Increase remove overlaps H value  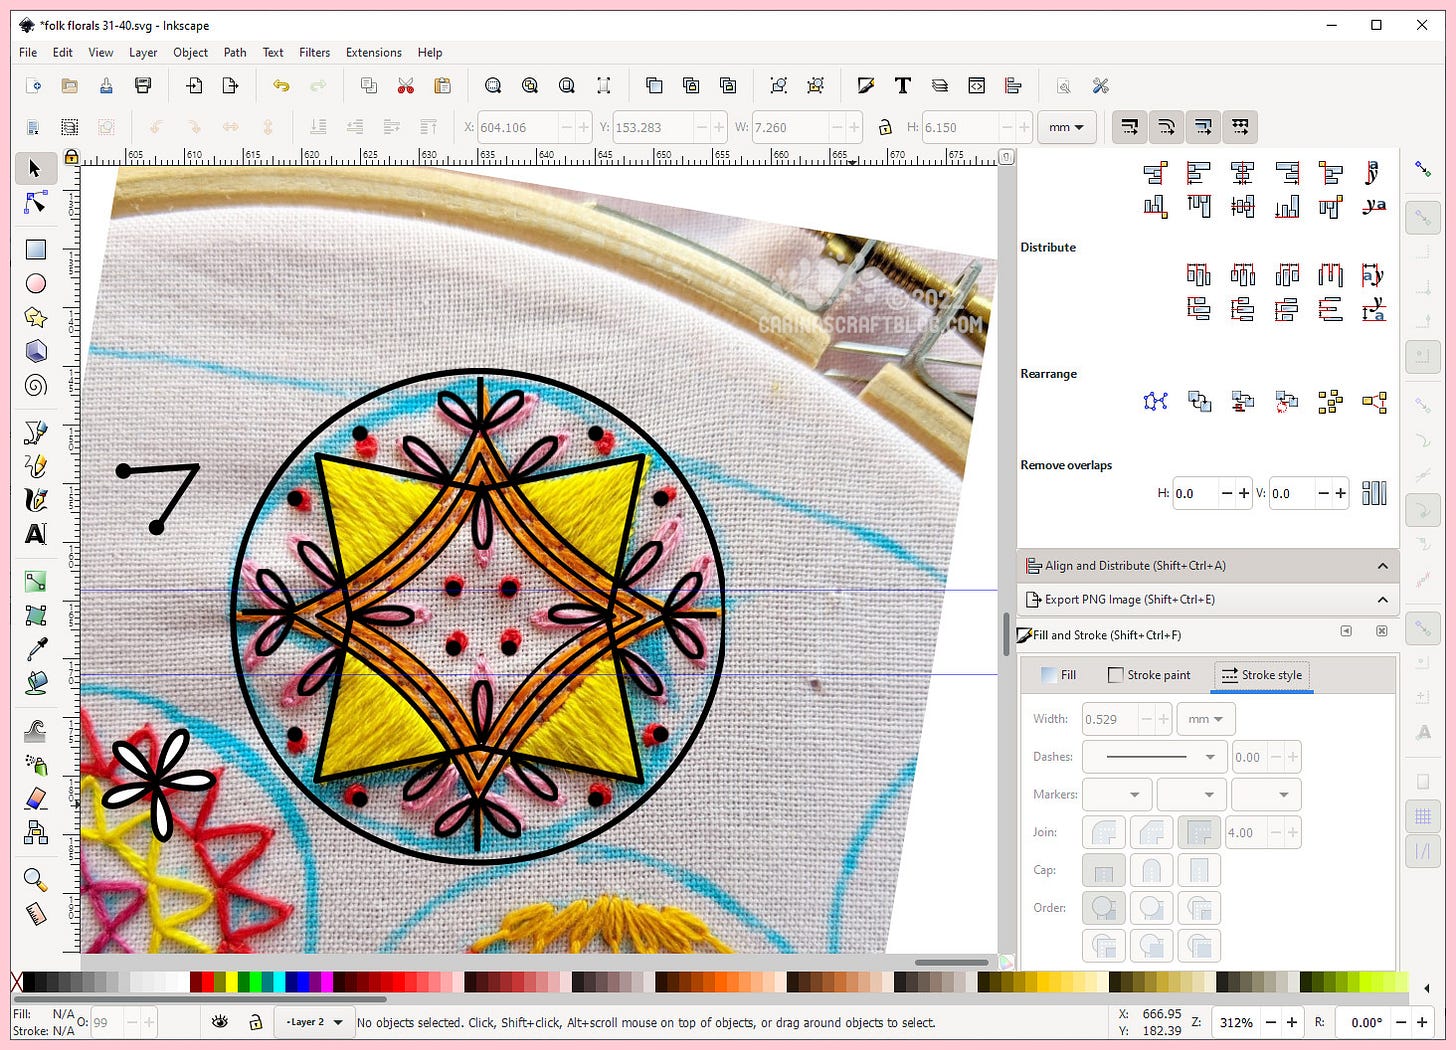(x=1243, y=493)
